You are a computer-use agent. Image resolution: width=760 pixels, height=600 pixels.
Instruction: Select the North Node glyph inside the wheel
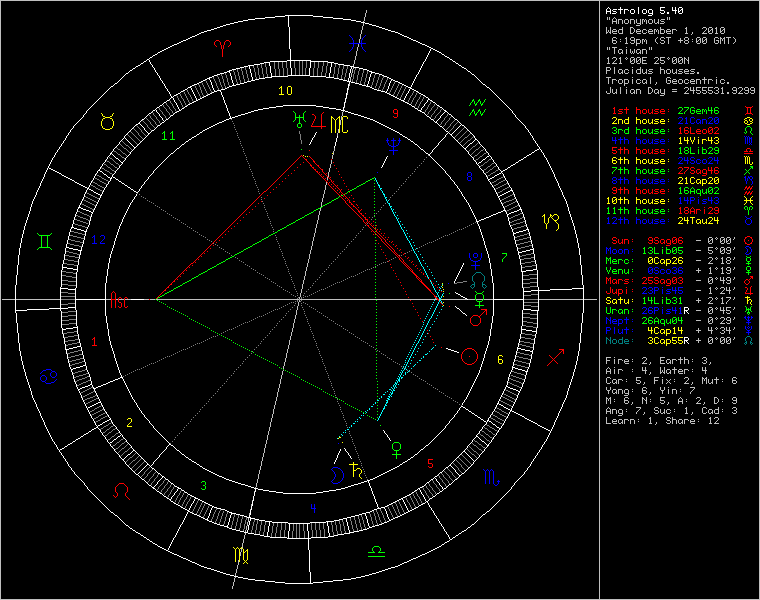[479, 281]
